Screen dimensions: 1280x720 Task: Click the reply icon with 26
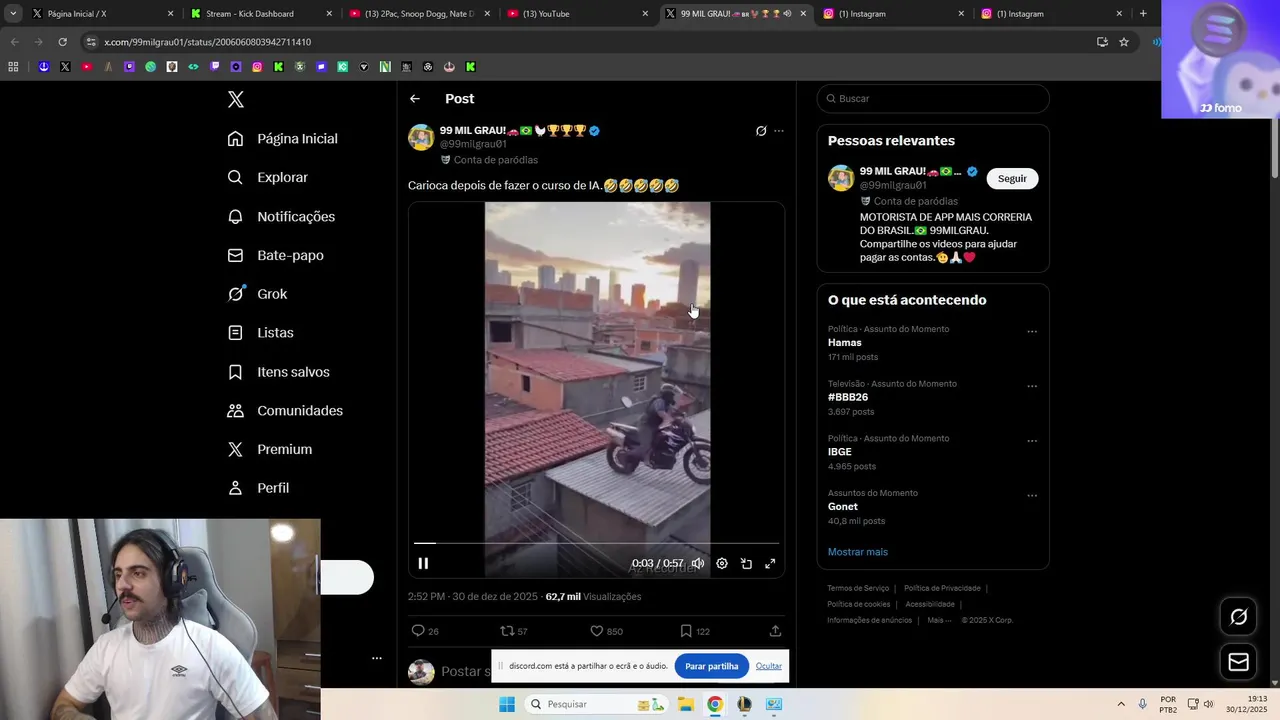click(425, 631)
